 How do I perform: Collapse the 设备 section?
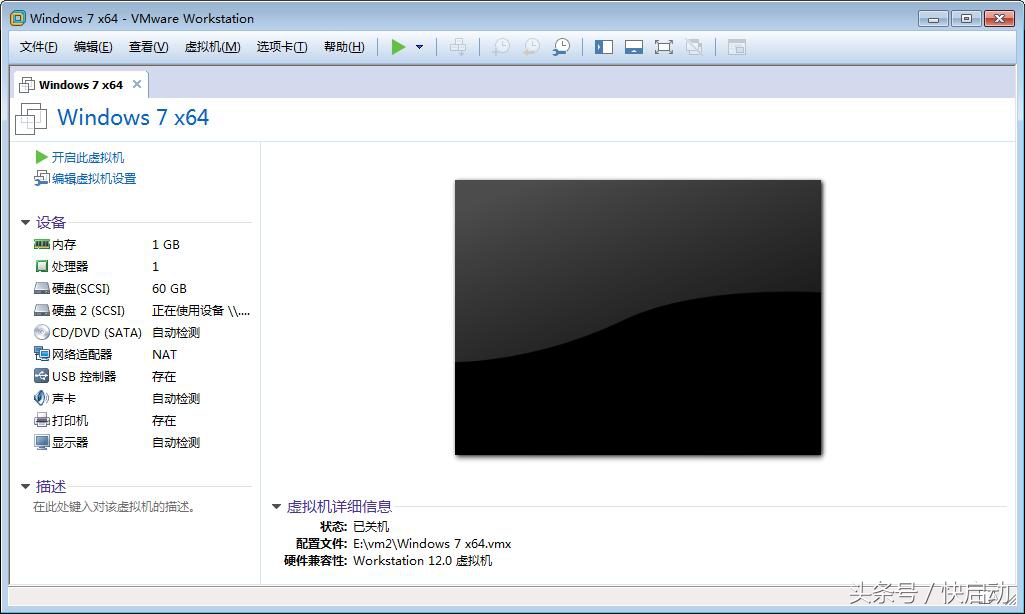click(26, 223)
